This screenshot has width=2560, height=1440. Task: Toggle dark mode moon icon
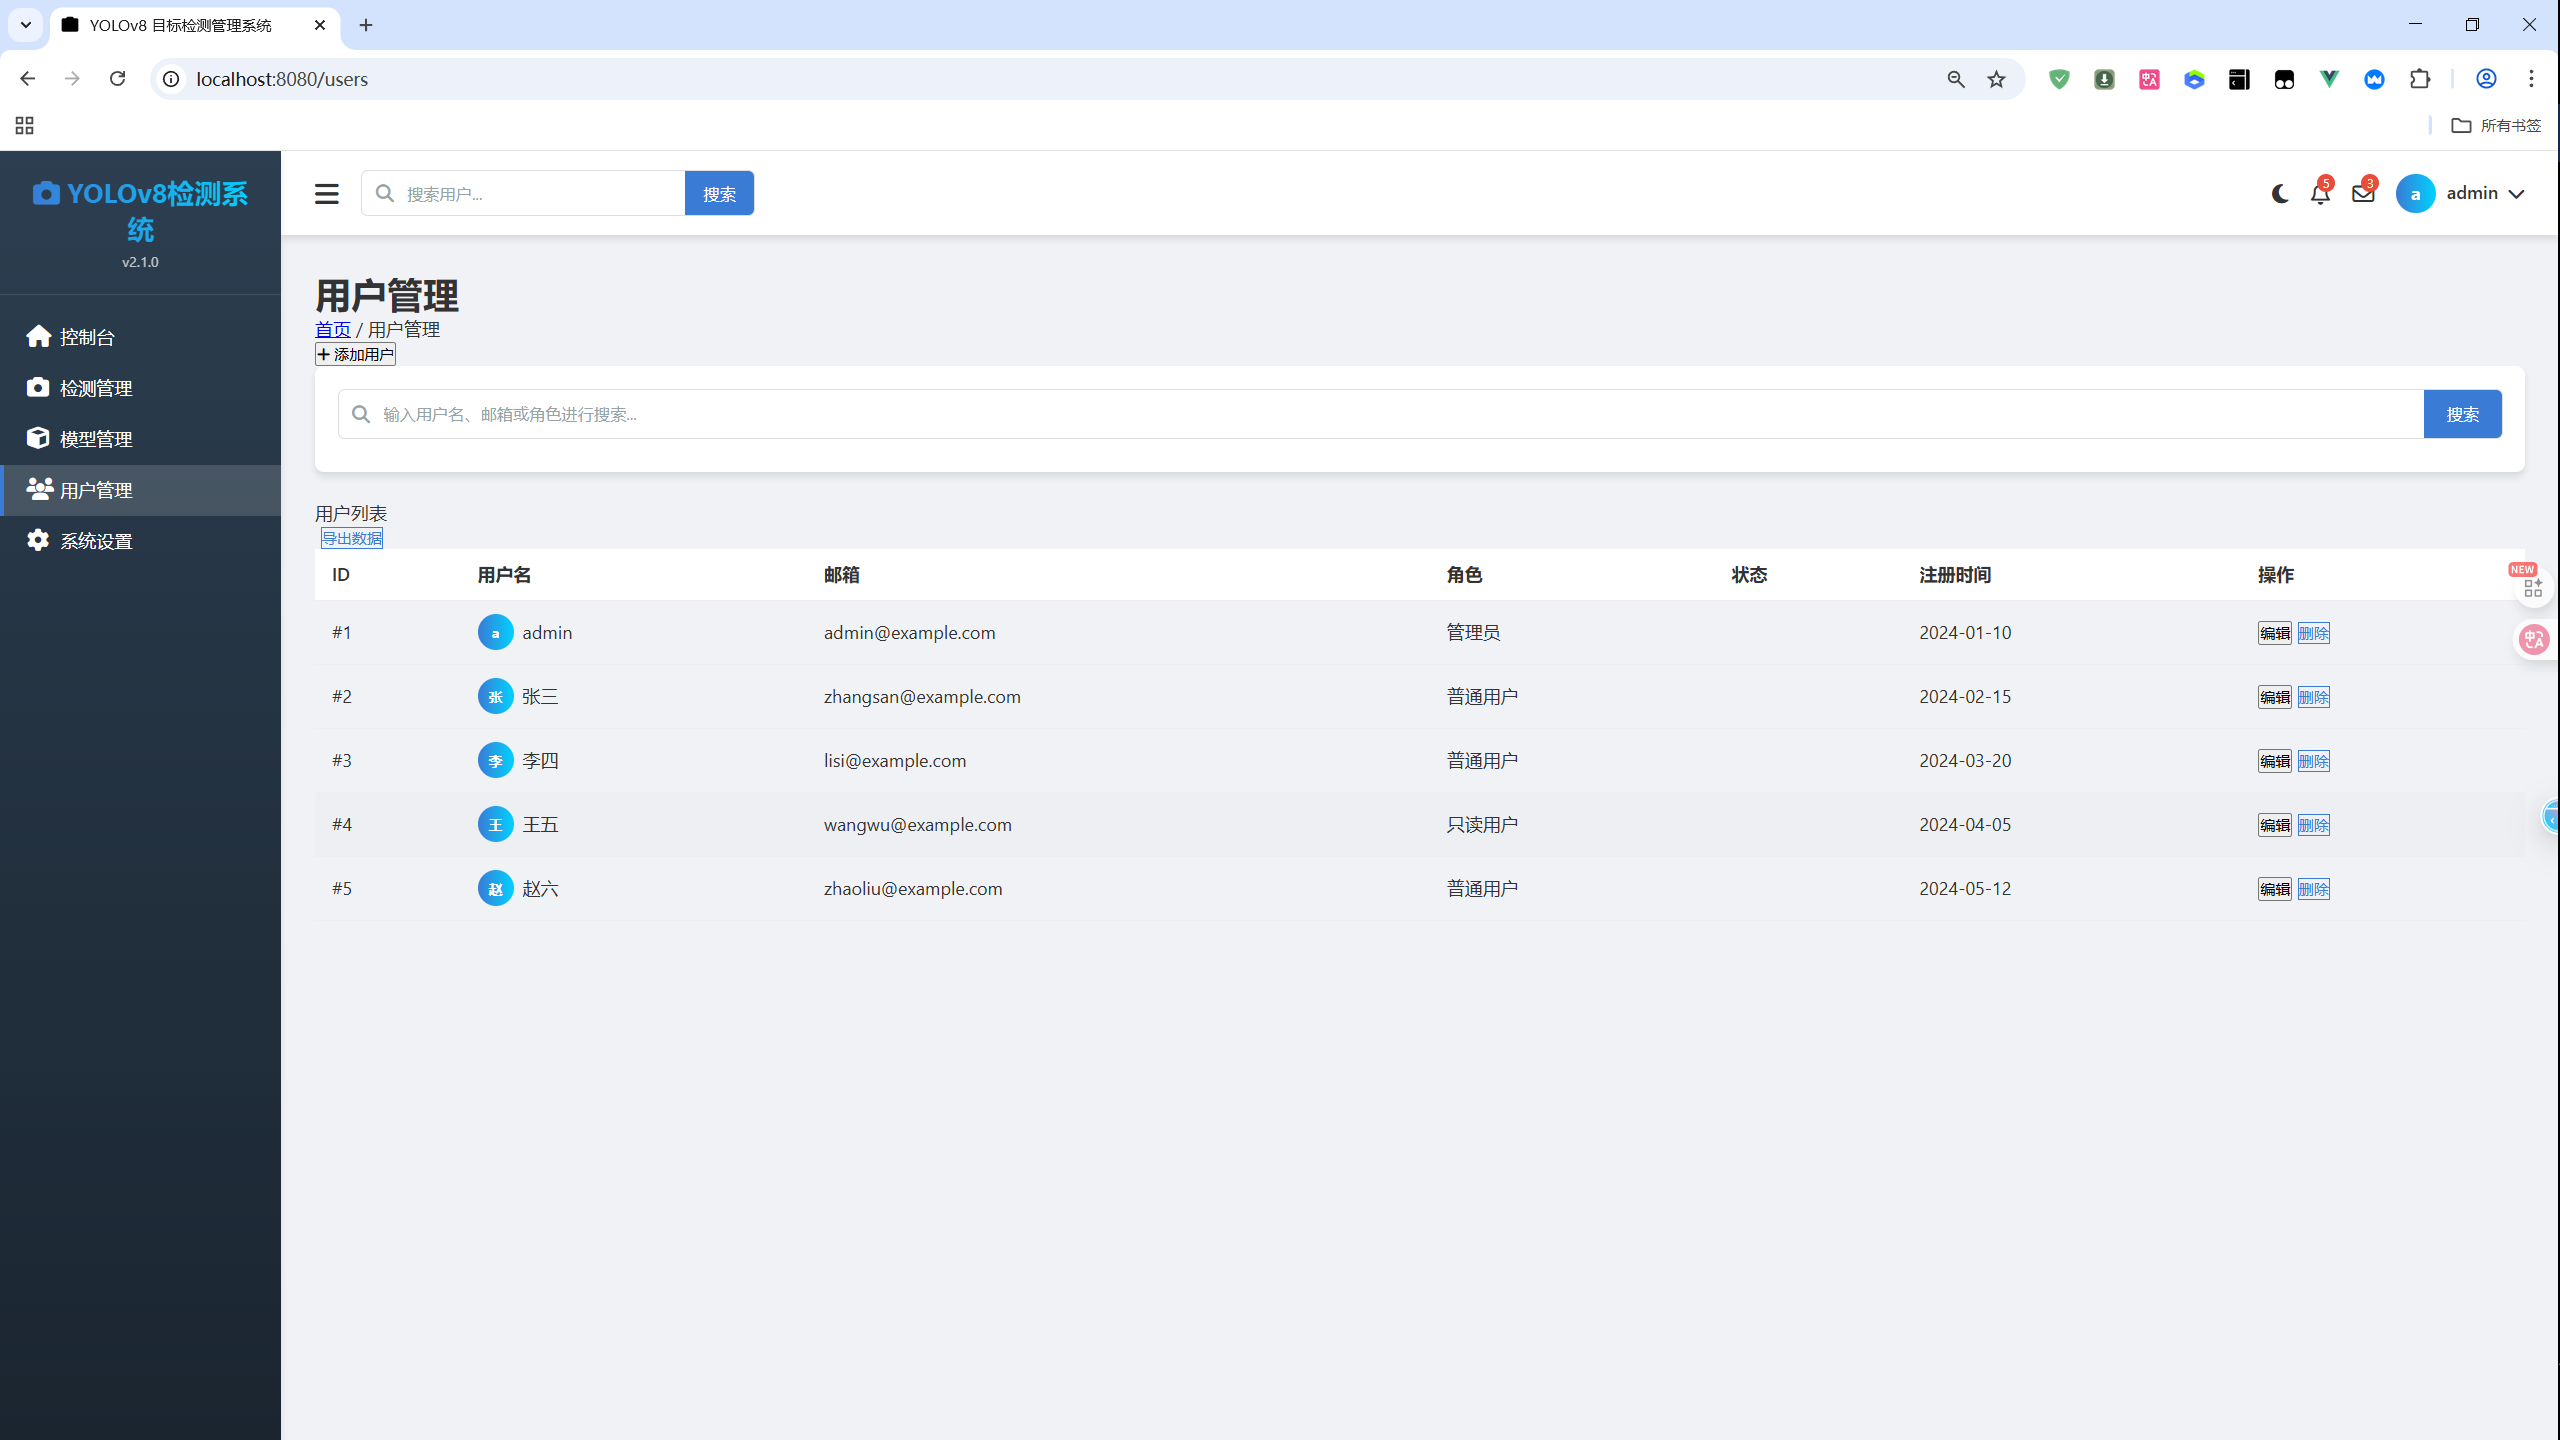point(2279,194)
